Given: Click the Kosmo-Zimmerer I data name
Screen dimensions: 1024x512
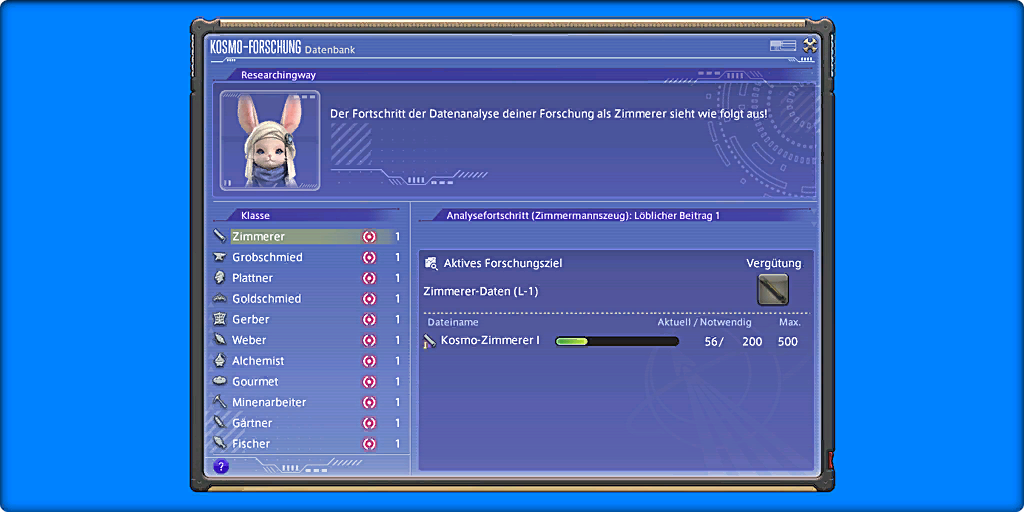Looking at the screenshot, I should click(x=490, y=341).
